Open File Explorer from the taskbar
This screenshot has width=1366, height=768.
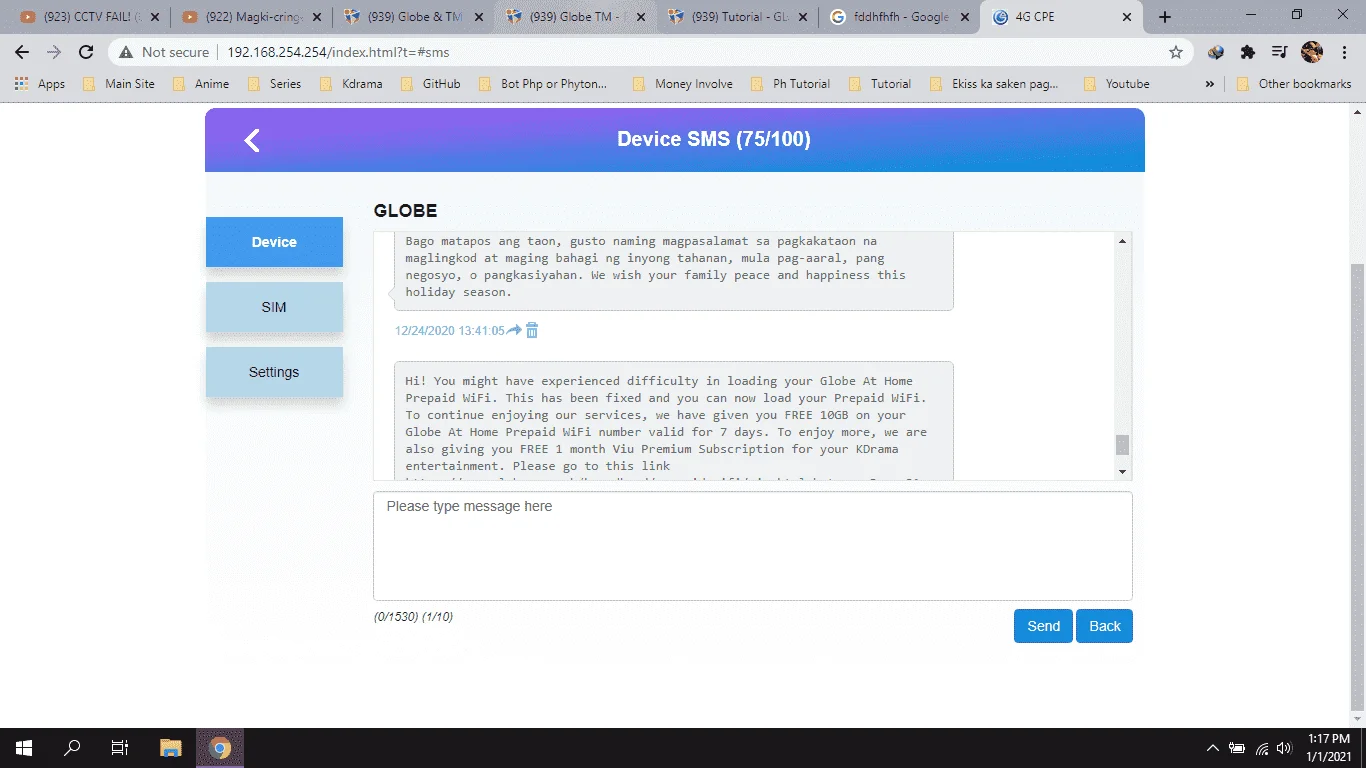[x=171, y=748]
